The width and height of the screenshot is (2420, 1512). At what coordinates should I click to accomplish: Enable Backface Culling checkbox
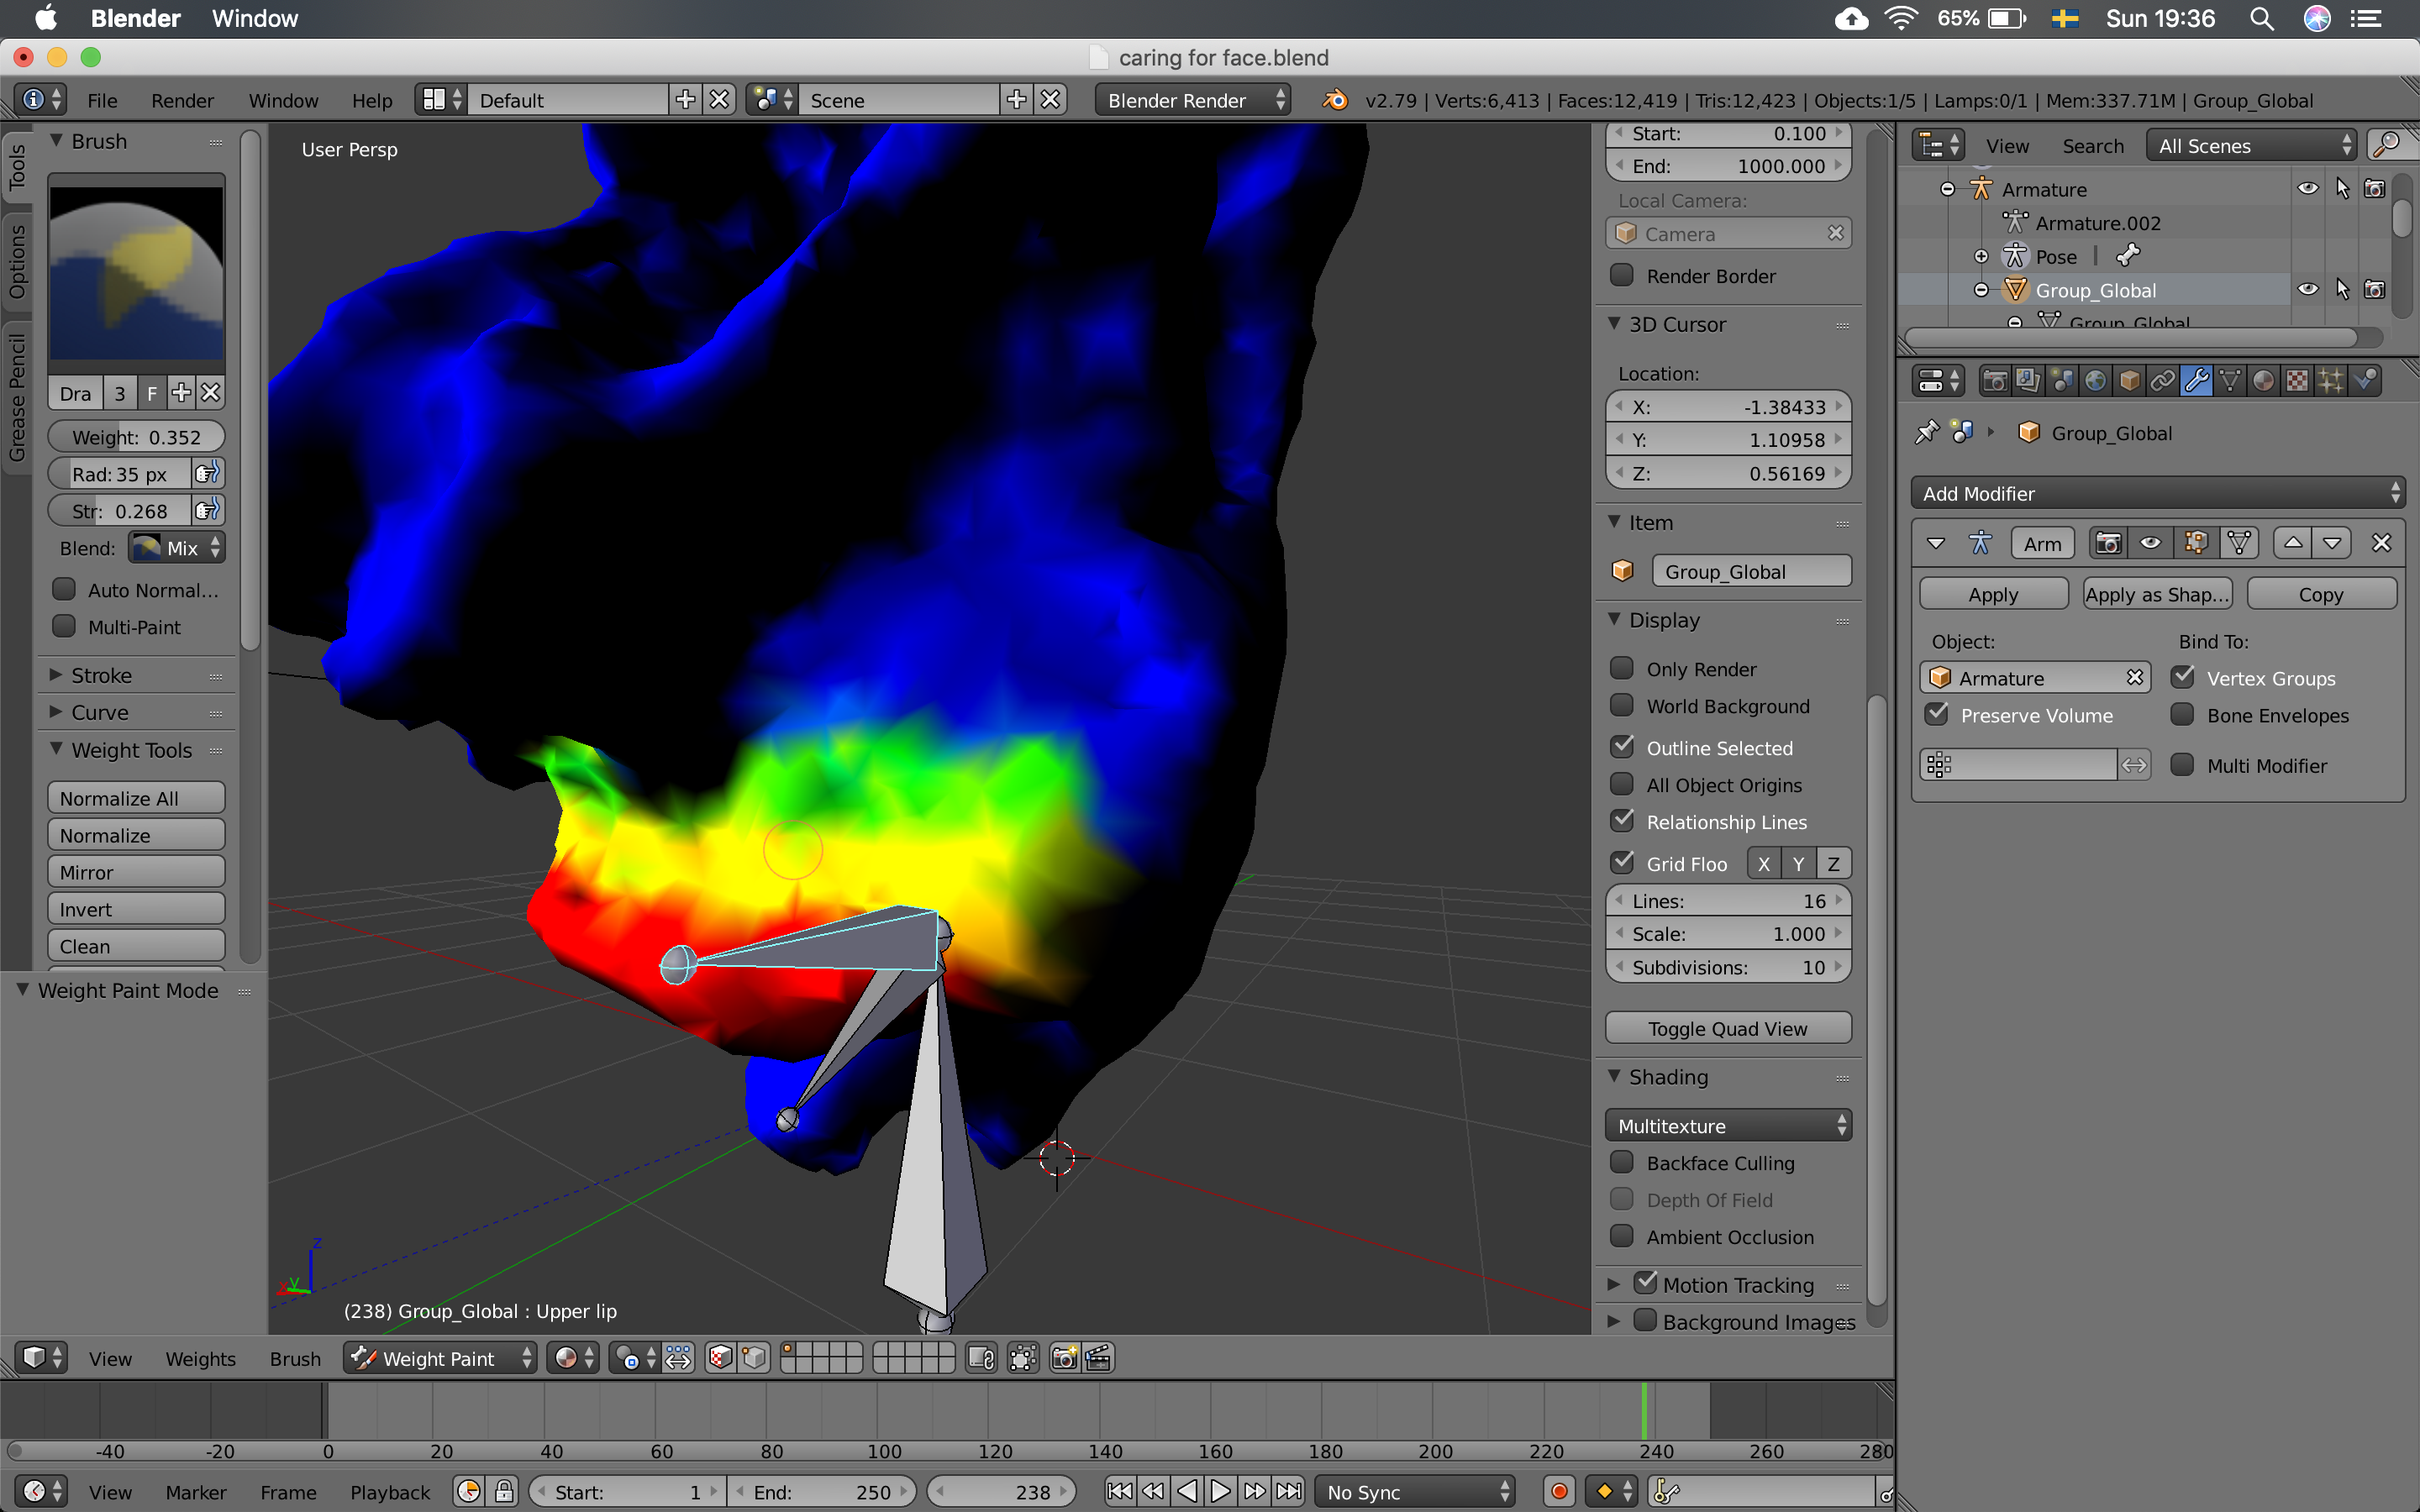(1622, 1162)
